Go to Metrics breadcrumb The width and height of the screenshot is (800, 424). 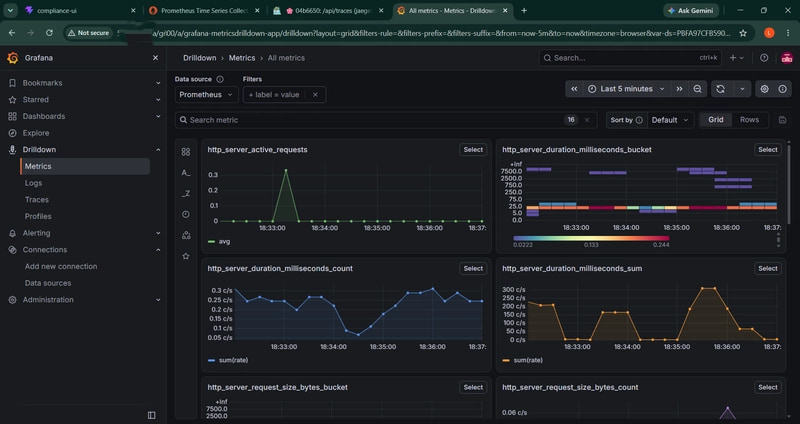pos(242,58)
